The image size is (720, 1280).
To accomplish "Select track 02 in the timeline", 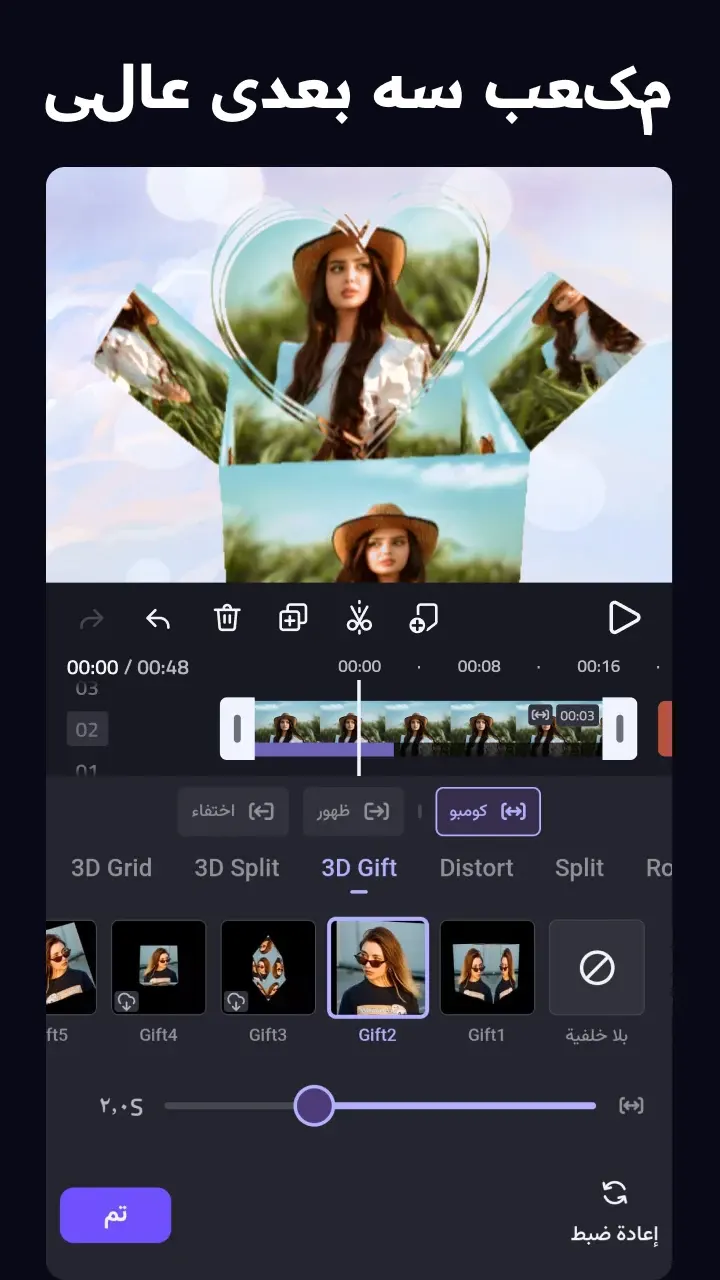I will [x=87, y=730].
